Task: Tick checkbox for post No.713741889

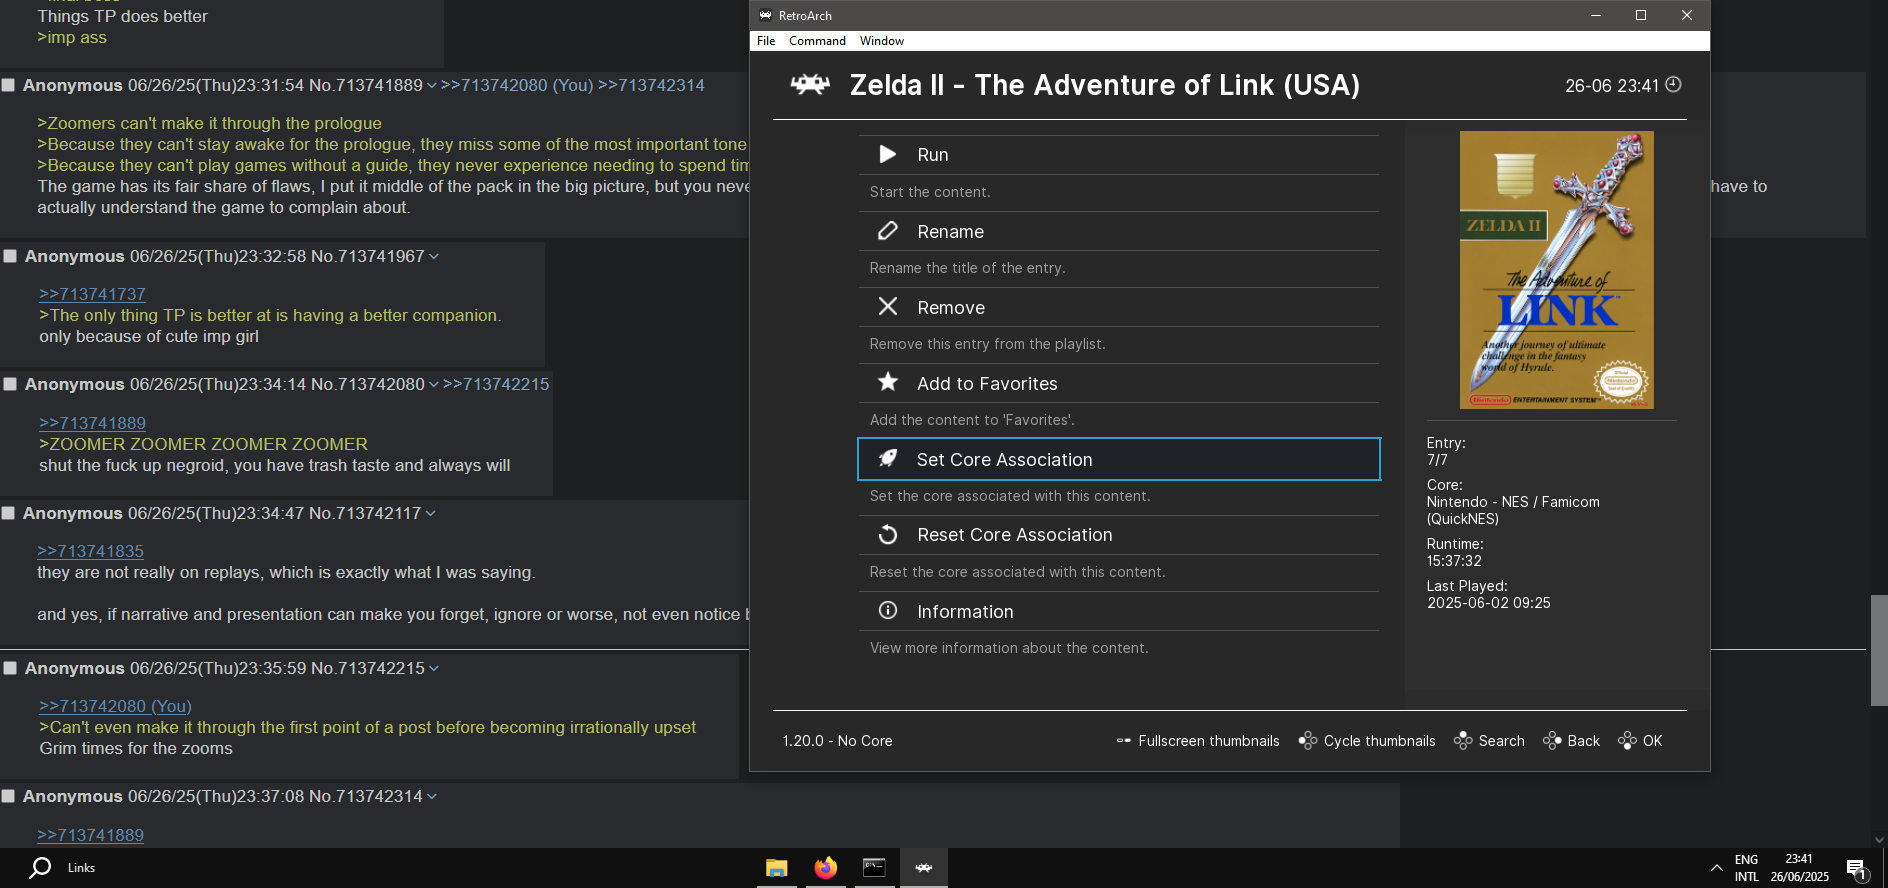Action: pyautogui.click(x=8, y=85)
